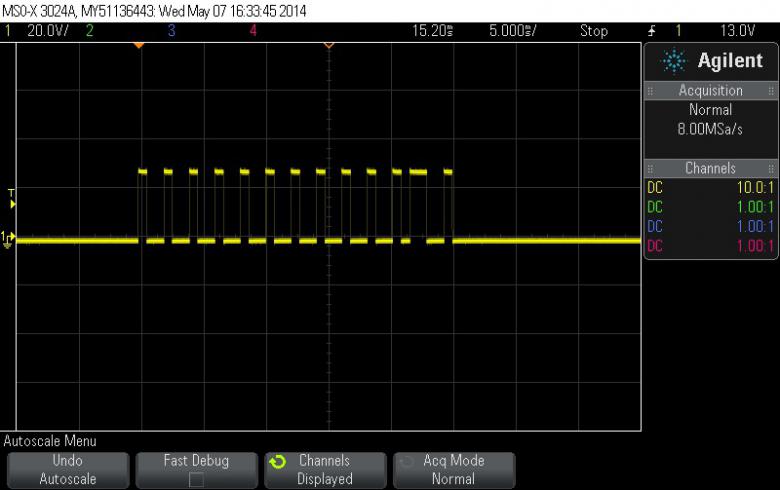Toggle channel 3 in the top bar
Viewport: 780px width, 490px height.
(x=171, y=31)
